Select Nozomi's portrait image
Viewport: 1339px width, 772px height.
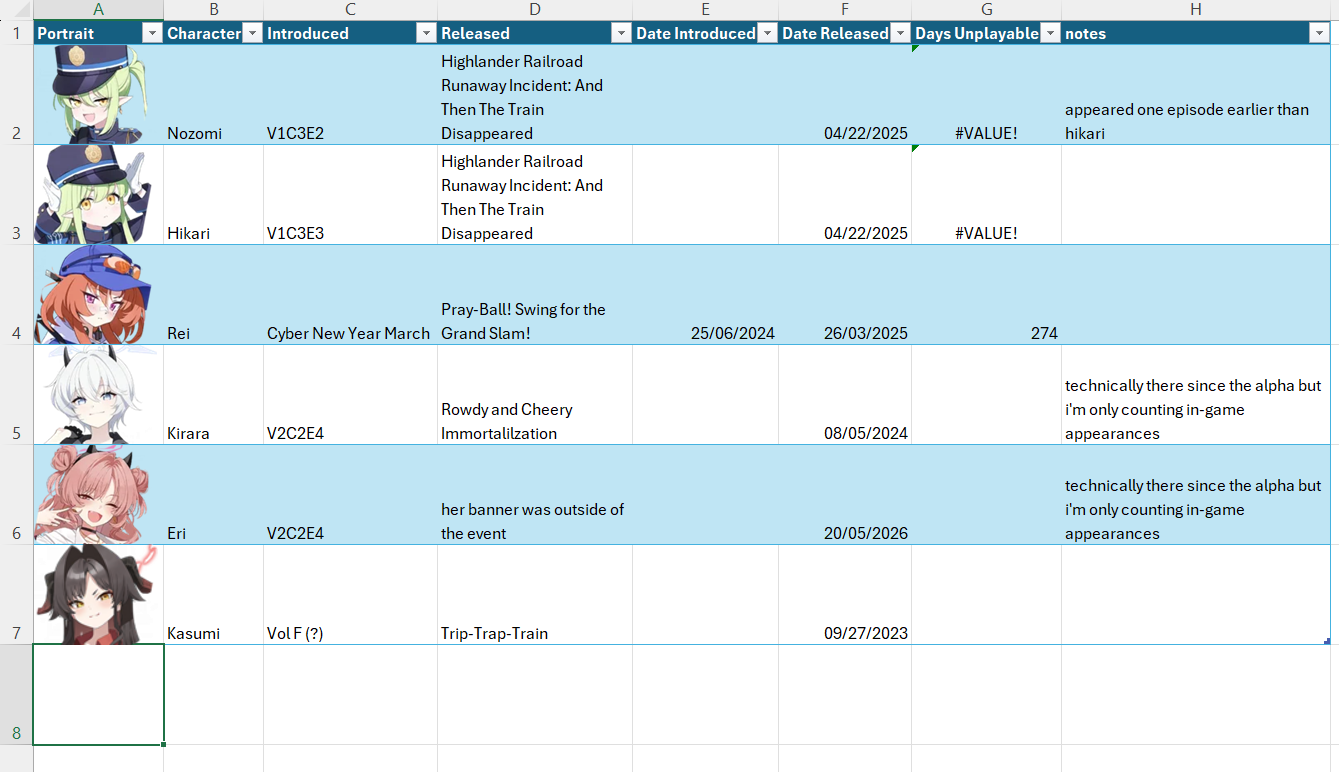pyautogui.click(x=99, y=95)
